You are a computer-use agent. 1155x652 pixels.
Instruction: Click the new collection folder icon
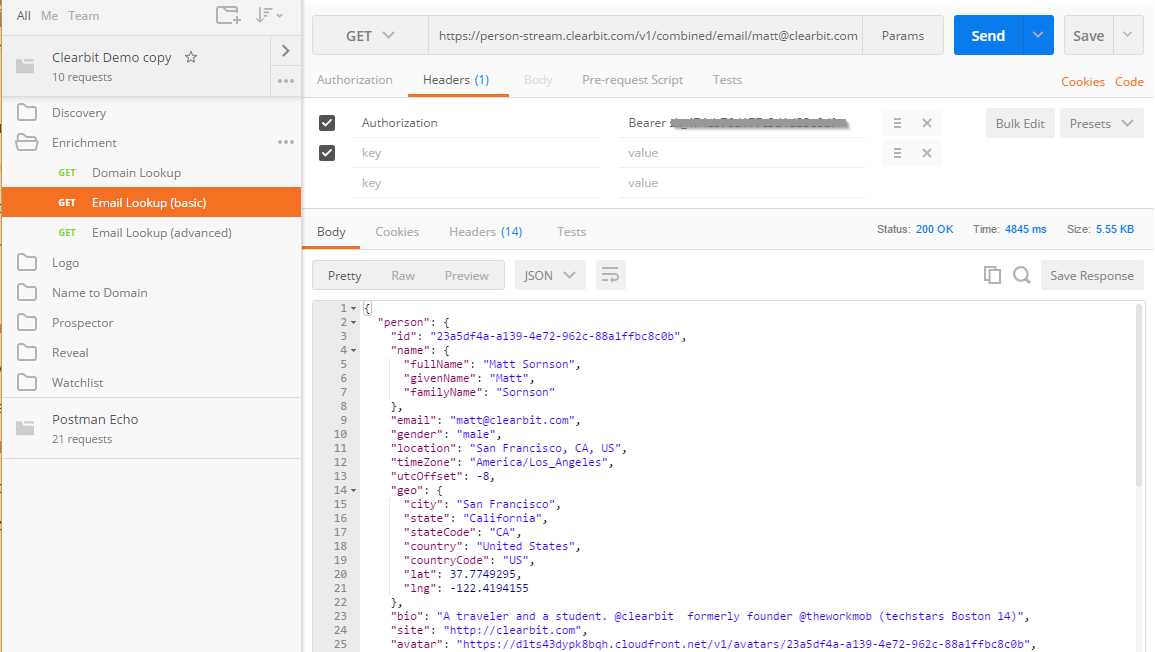[228, 15]
